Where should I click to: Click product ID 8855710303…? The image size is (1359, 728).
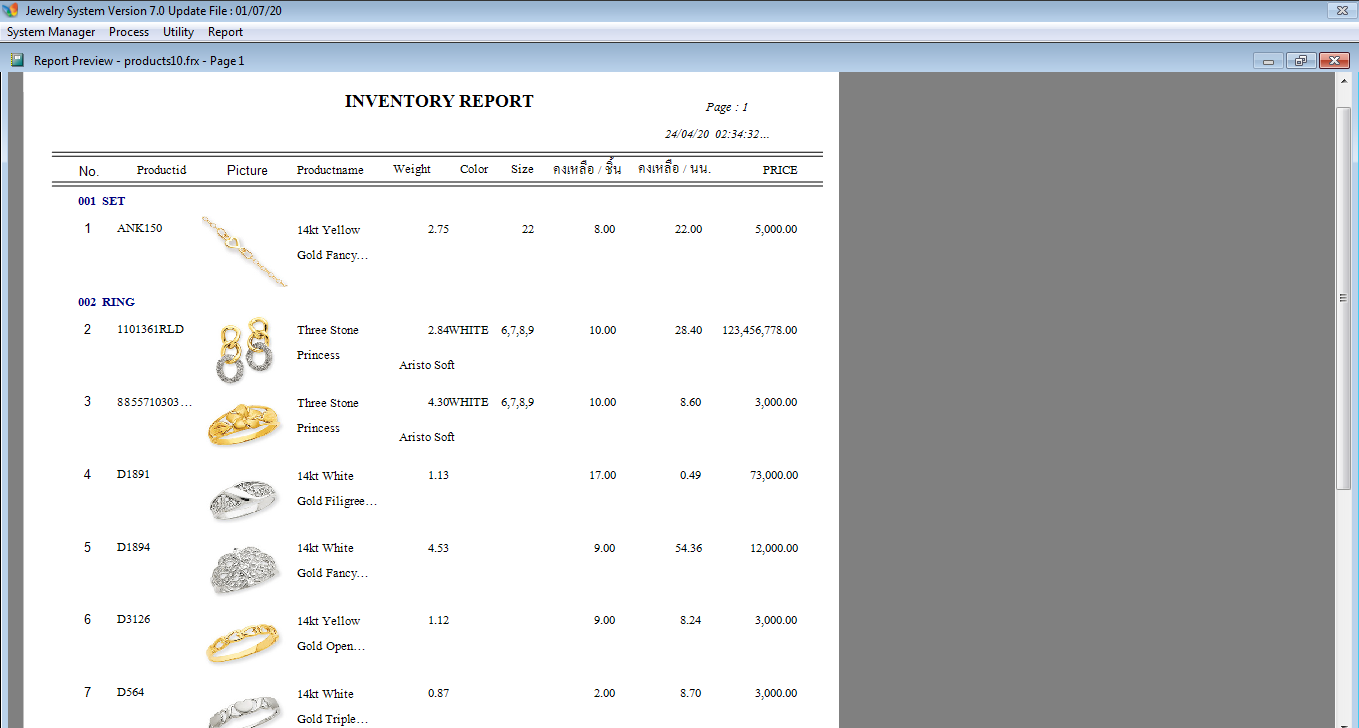pyautogui.click(x=154, y=402)
